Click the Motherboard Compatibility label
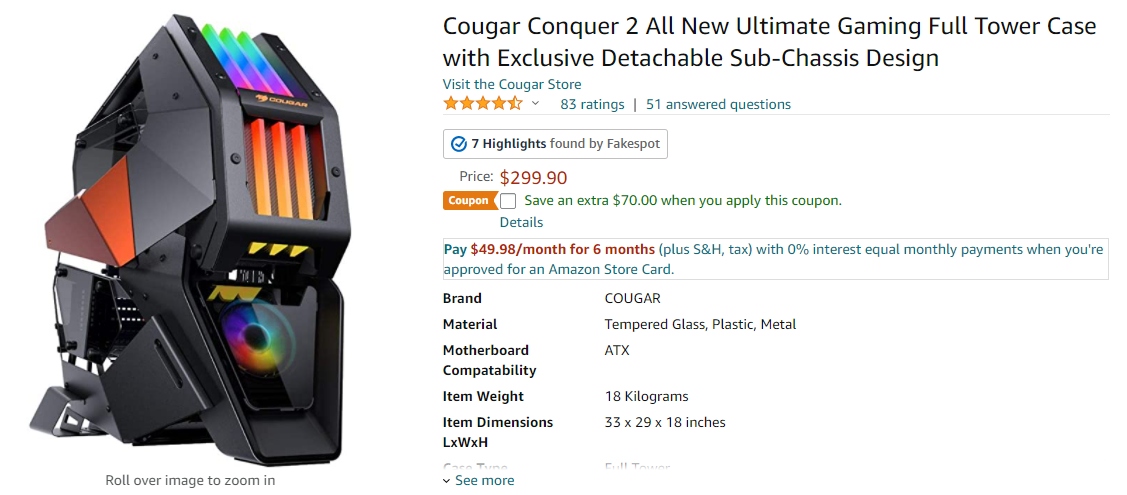The width and height of the screenshot is (1127, 495). tap(489, 360)
